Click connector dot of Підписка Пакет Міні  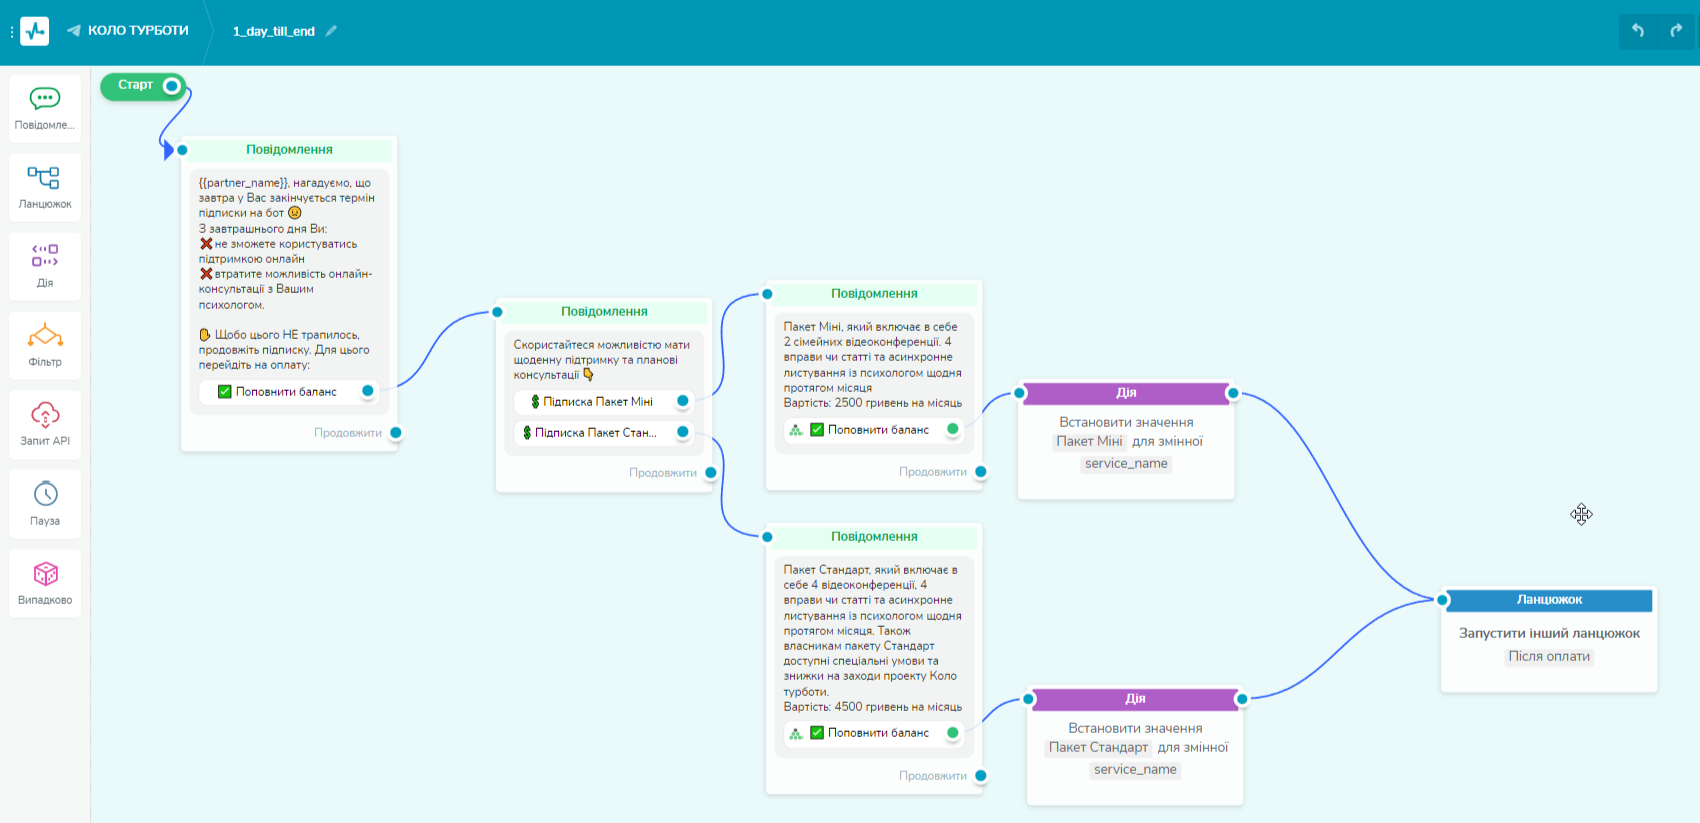click(x=683, y=401)
